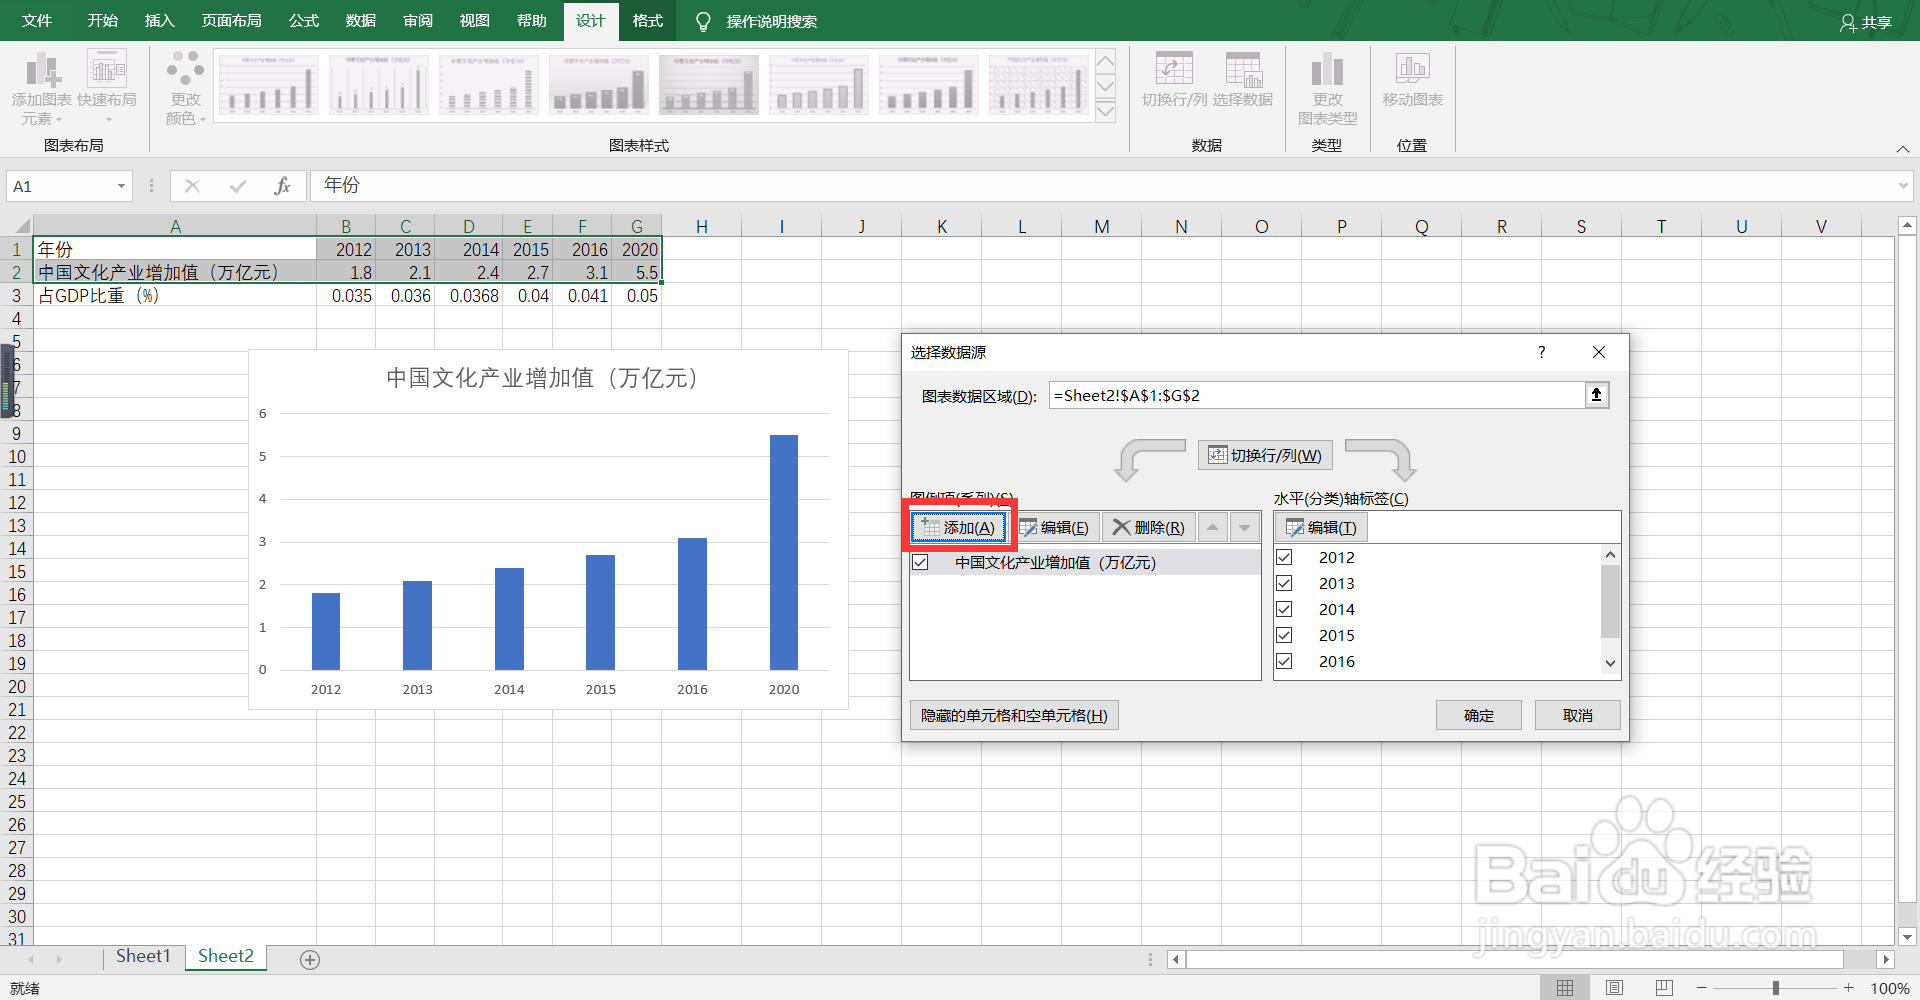The height and width of the screenshot is (1000, 1920).
Task: Click the axis labels 编辑(T) button
Action: tap(1322, 527)
